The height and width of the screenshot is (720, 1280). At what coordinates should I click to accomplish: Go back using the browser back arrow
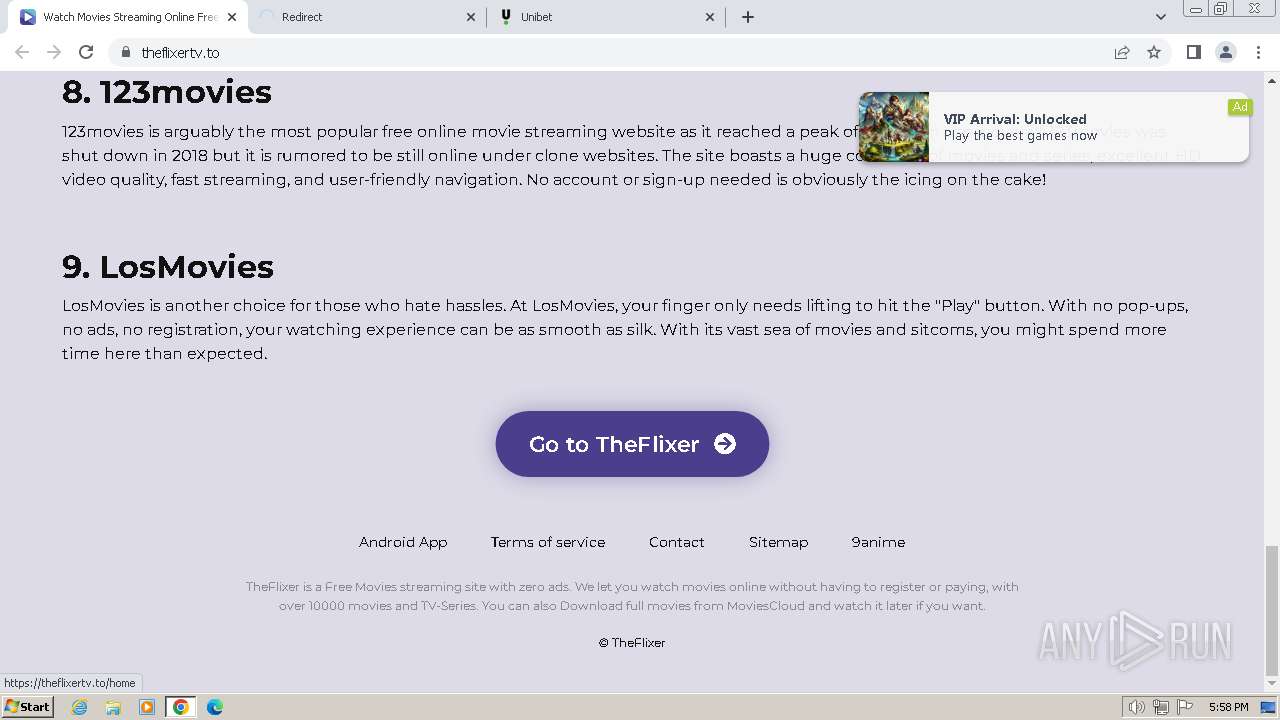pos(22,52)
